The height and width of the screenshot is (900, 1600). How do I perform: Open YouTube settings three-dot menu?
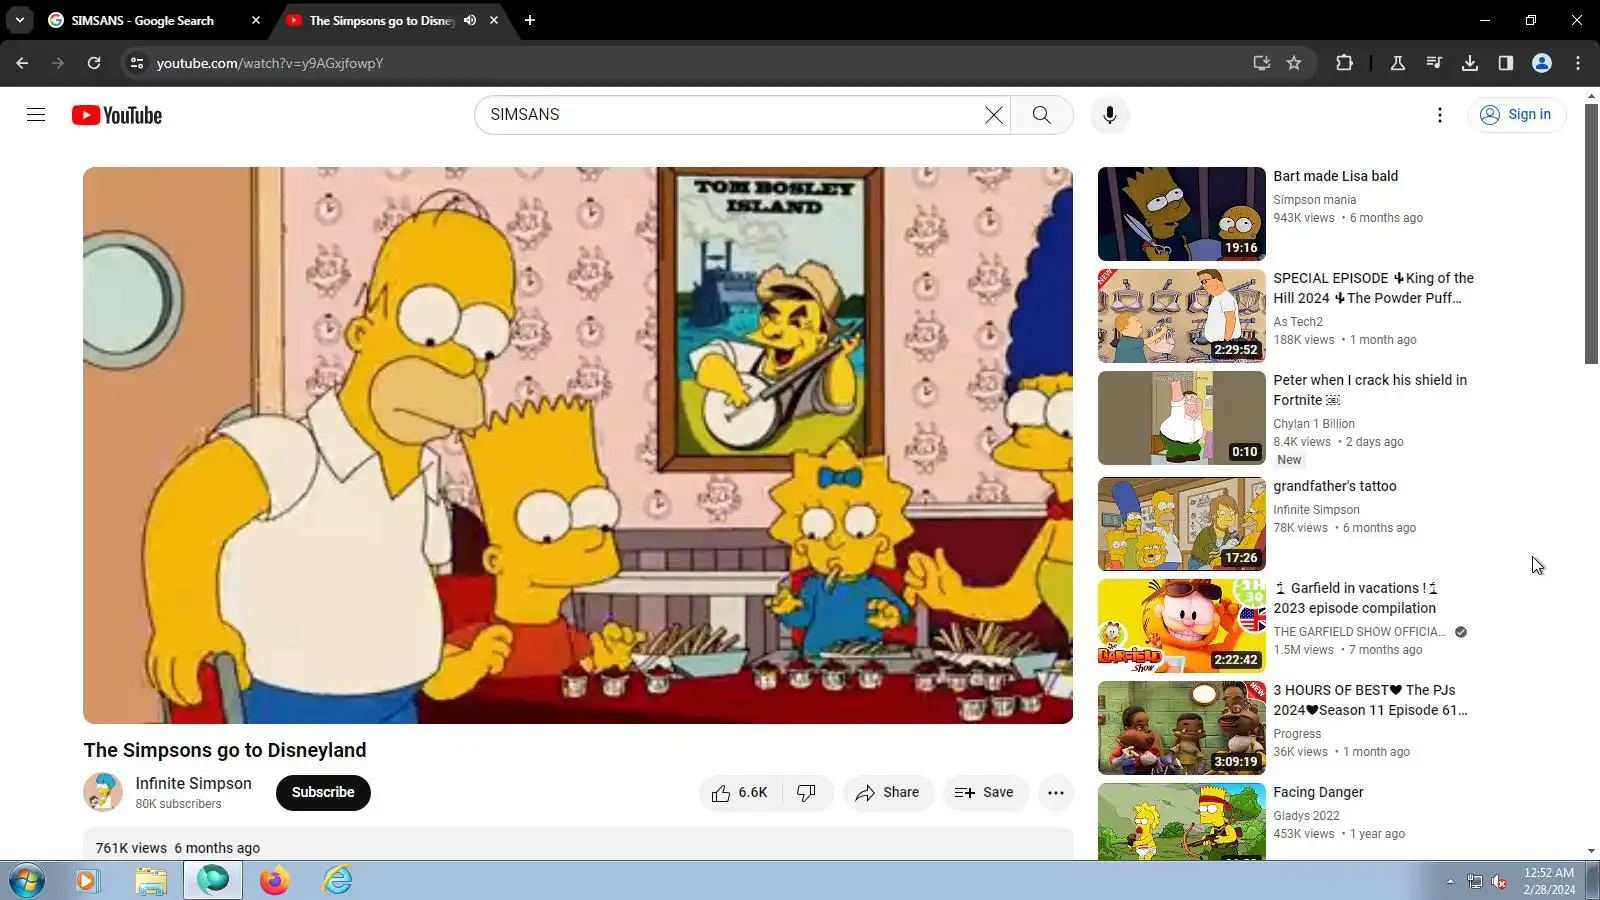tap(1440, 115)
